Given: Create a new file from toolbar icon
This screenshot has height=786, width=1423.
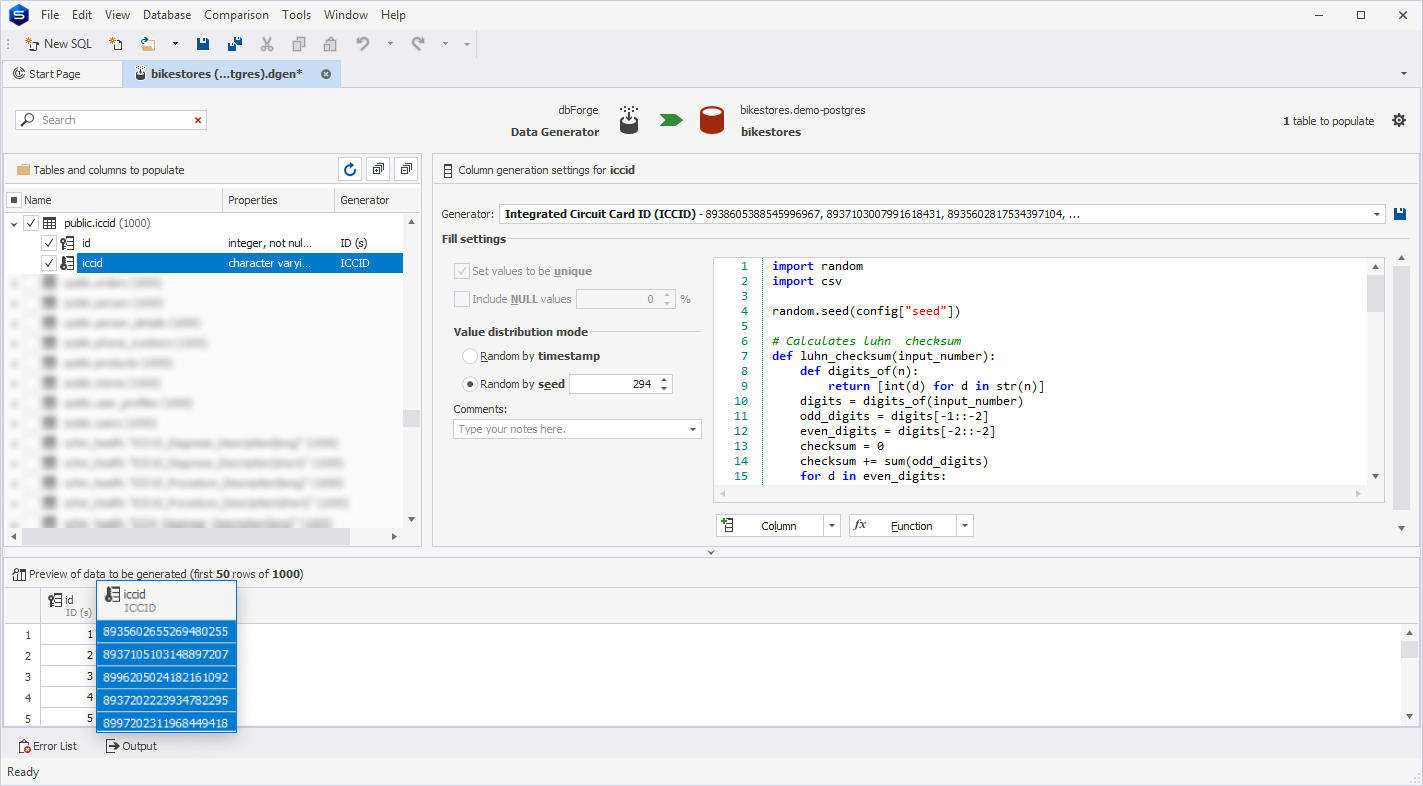Looking at the screenshot, I should tap(116, 44).
